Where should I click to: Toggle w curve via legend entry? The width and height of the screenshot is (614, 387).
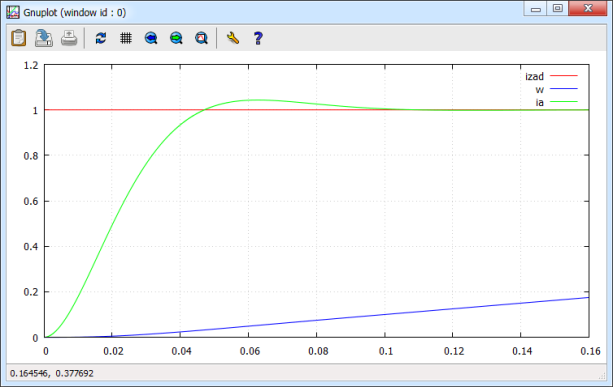click(540, 89)
